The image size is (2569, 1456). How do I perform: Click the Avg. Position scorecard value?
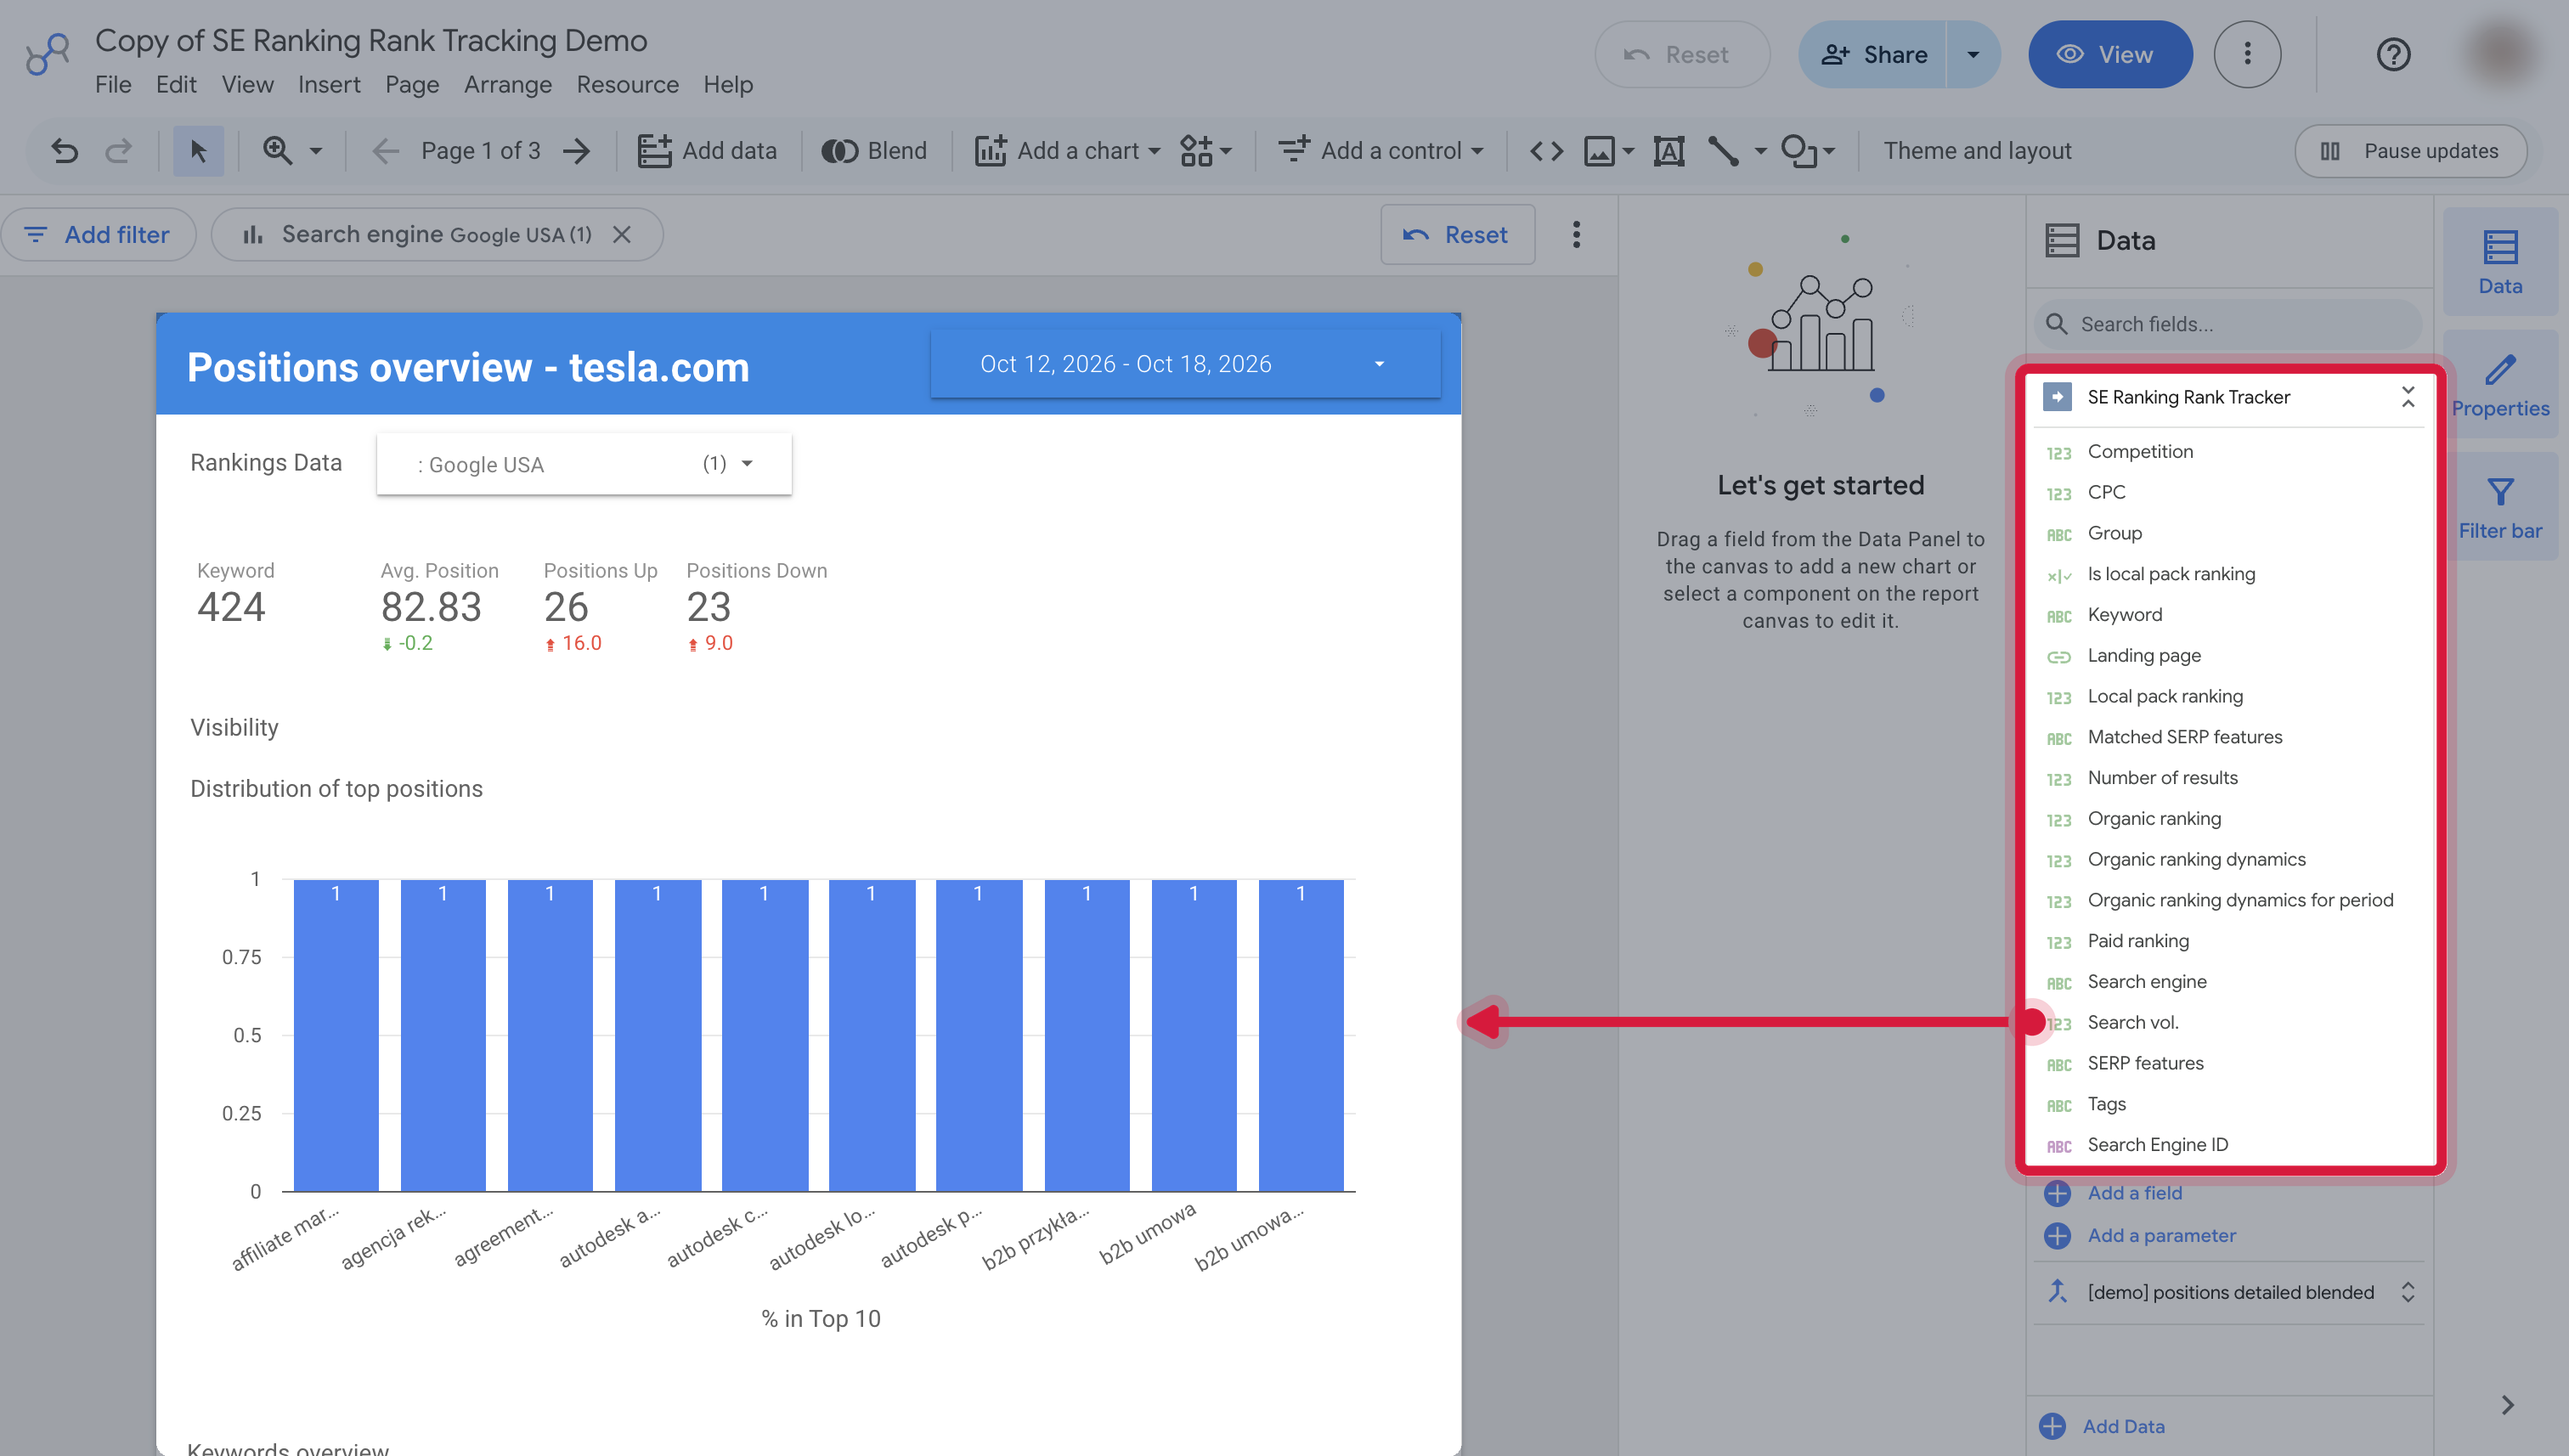(x=431, y=608)
